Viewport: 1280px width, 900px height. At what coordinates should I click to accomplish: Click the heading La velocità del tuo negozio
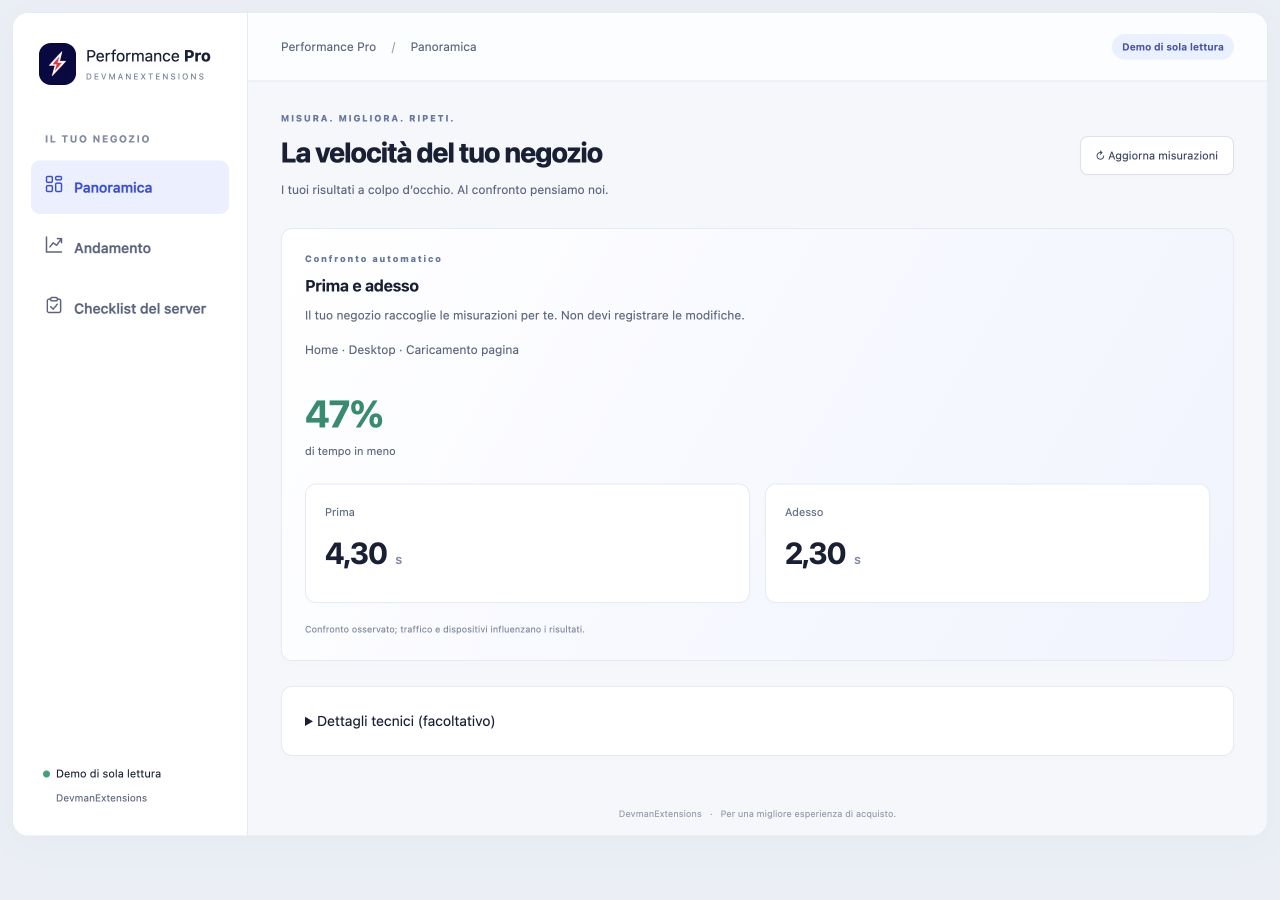click(x=441, y=153)
